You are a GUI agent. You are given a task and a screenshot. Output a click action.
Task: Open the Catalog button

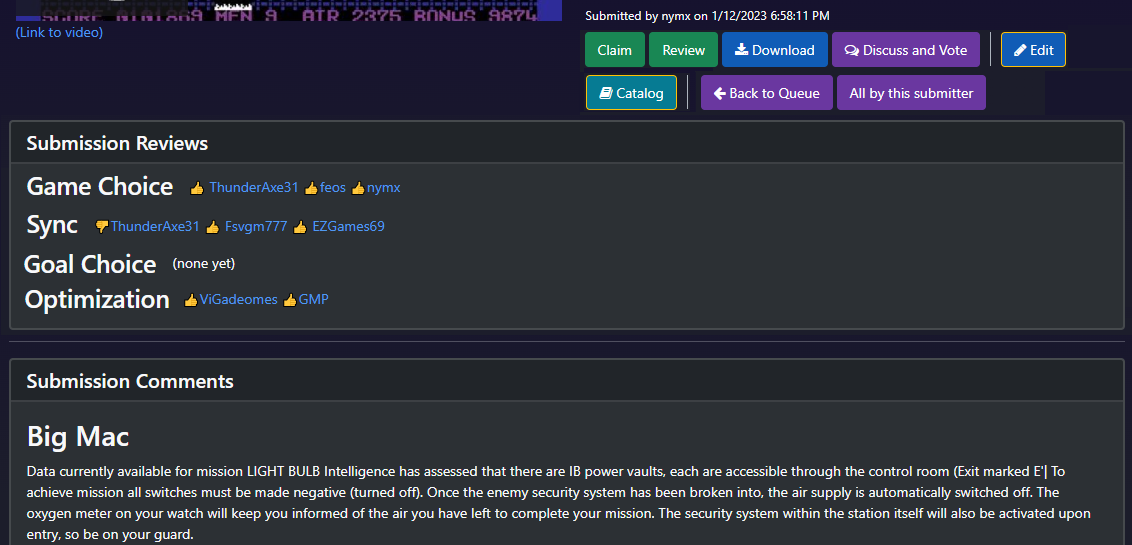pyautogui.click(x=631, y=93)
